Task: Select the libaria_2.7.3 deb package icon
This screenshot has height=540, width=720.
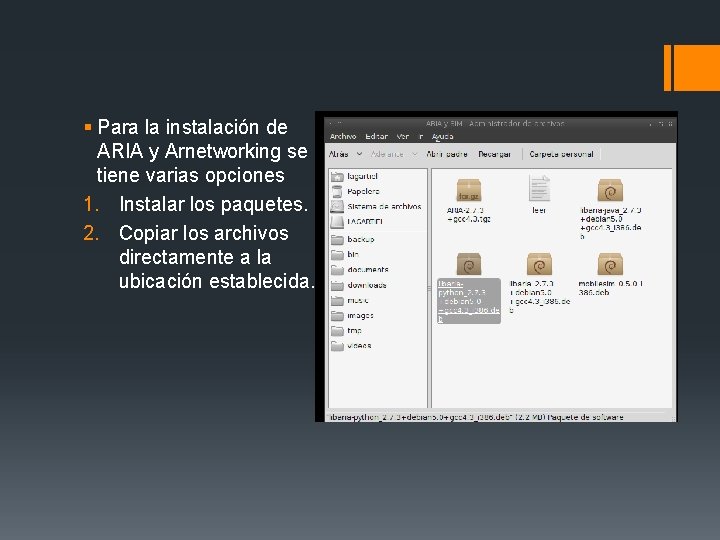Action: click(539, 264)
